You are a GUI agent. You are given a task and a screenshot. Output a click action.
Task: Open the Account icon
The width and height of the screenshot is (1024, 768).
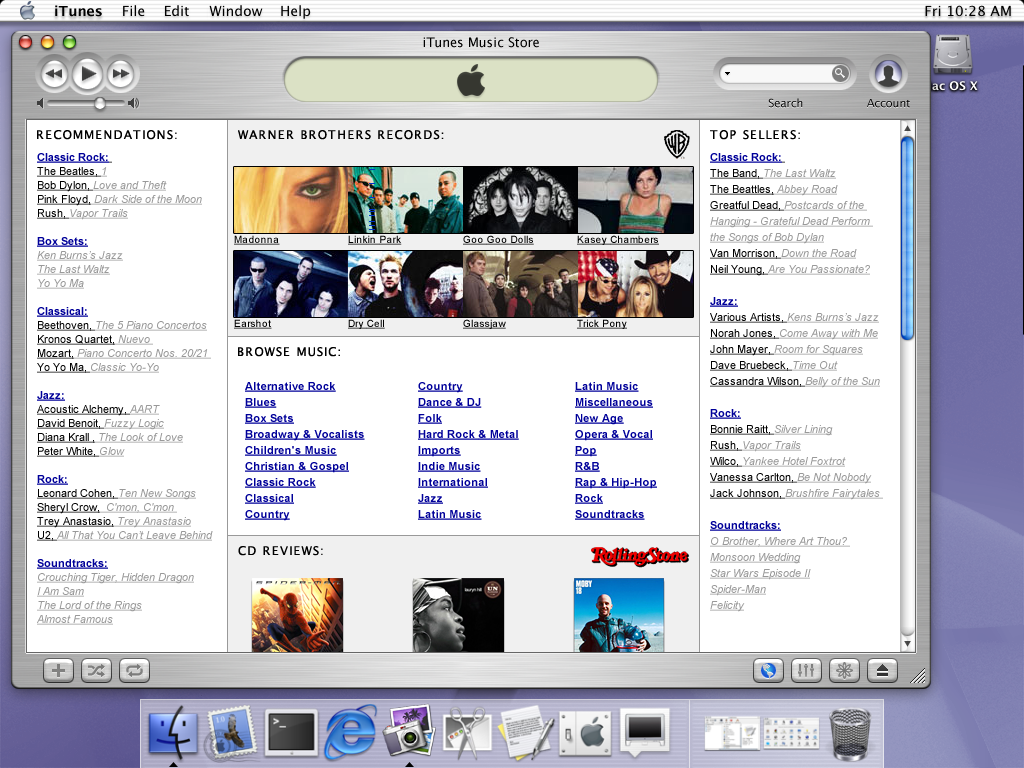coord(888,74)
